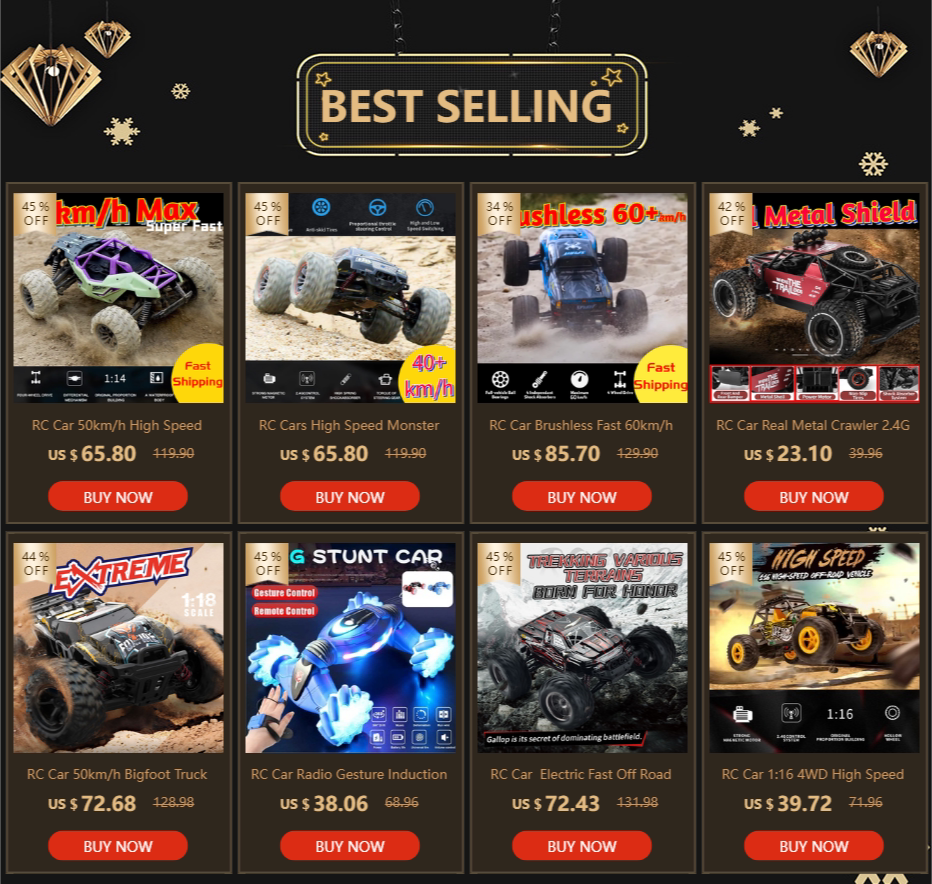Open the blue Stunt Car gesture image
The height and width of the screenshot is (884, 932).
tap(350, 647)
